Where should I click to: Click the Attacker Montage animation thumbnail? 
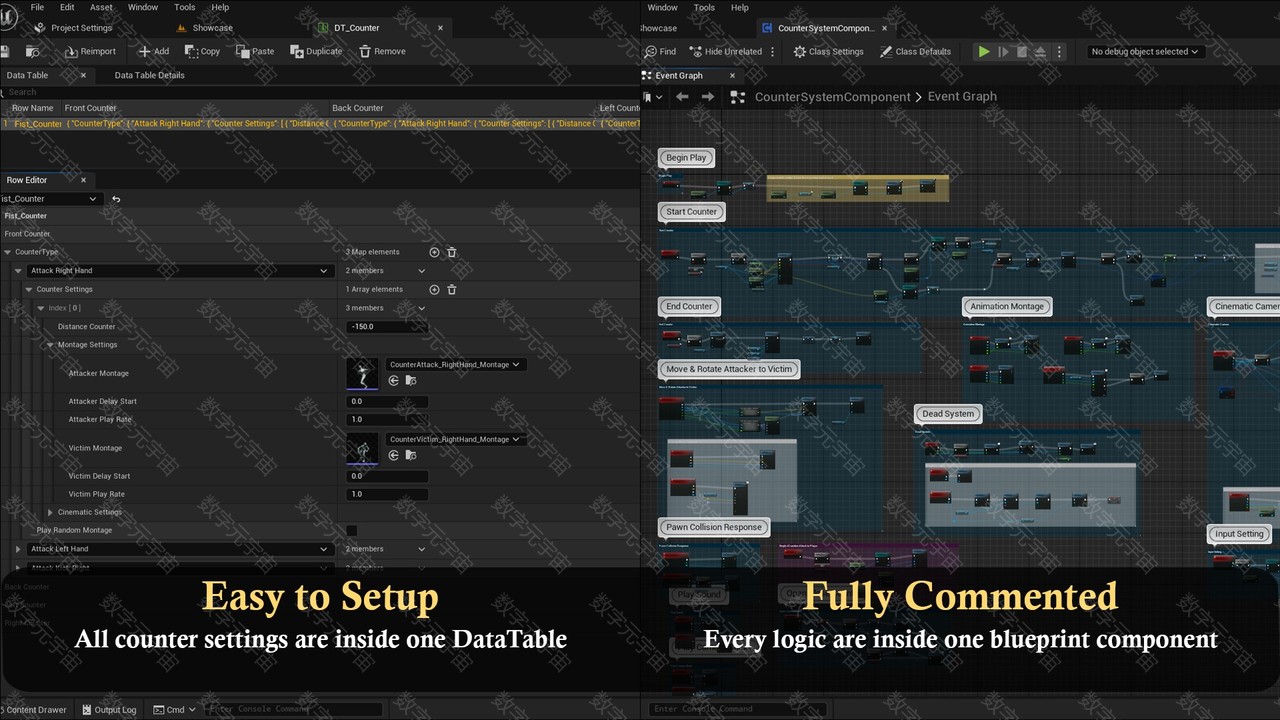coord(362,374)
